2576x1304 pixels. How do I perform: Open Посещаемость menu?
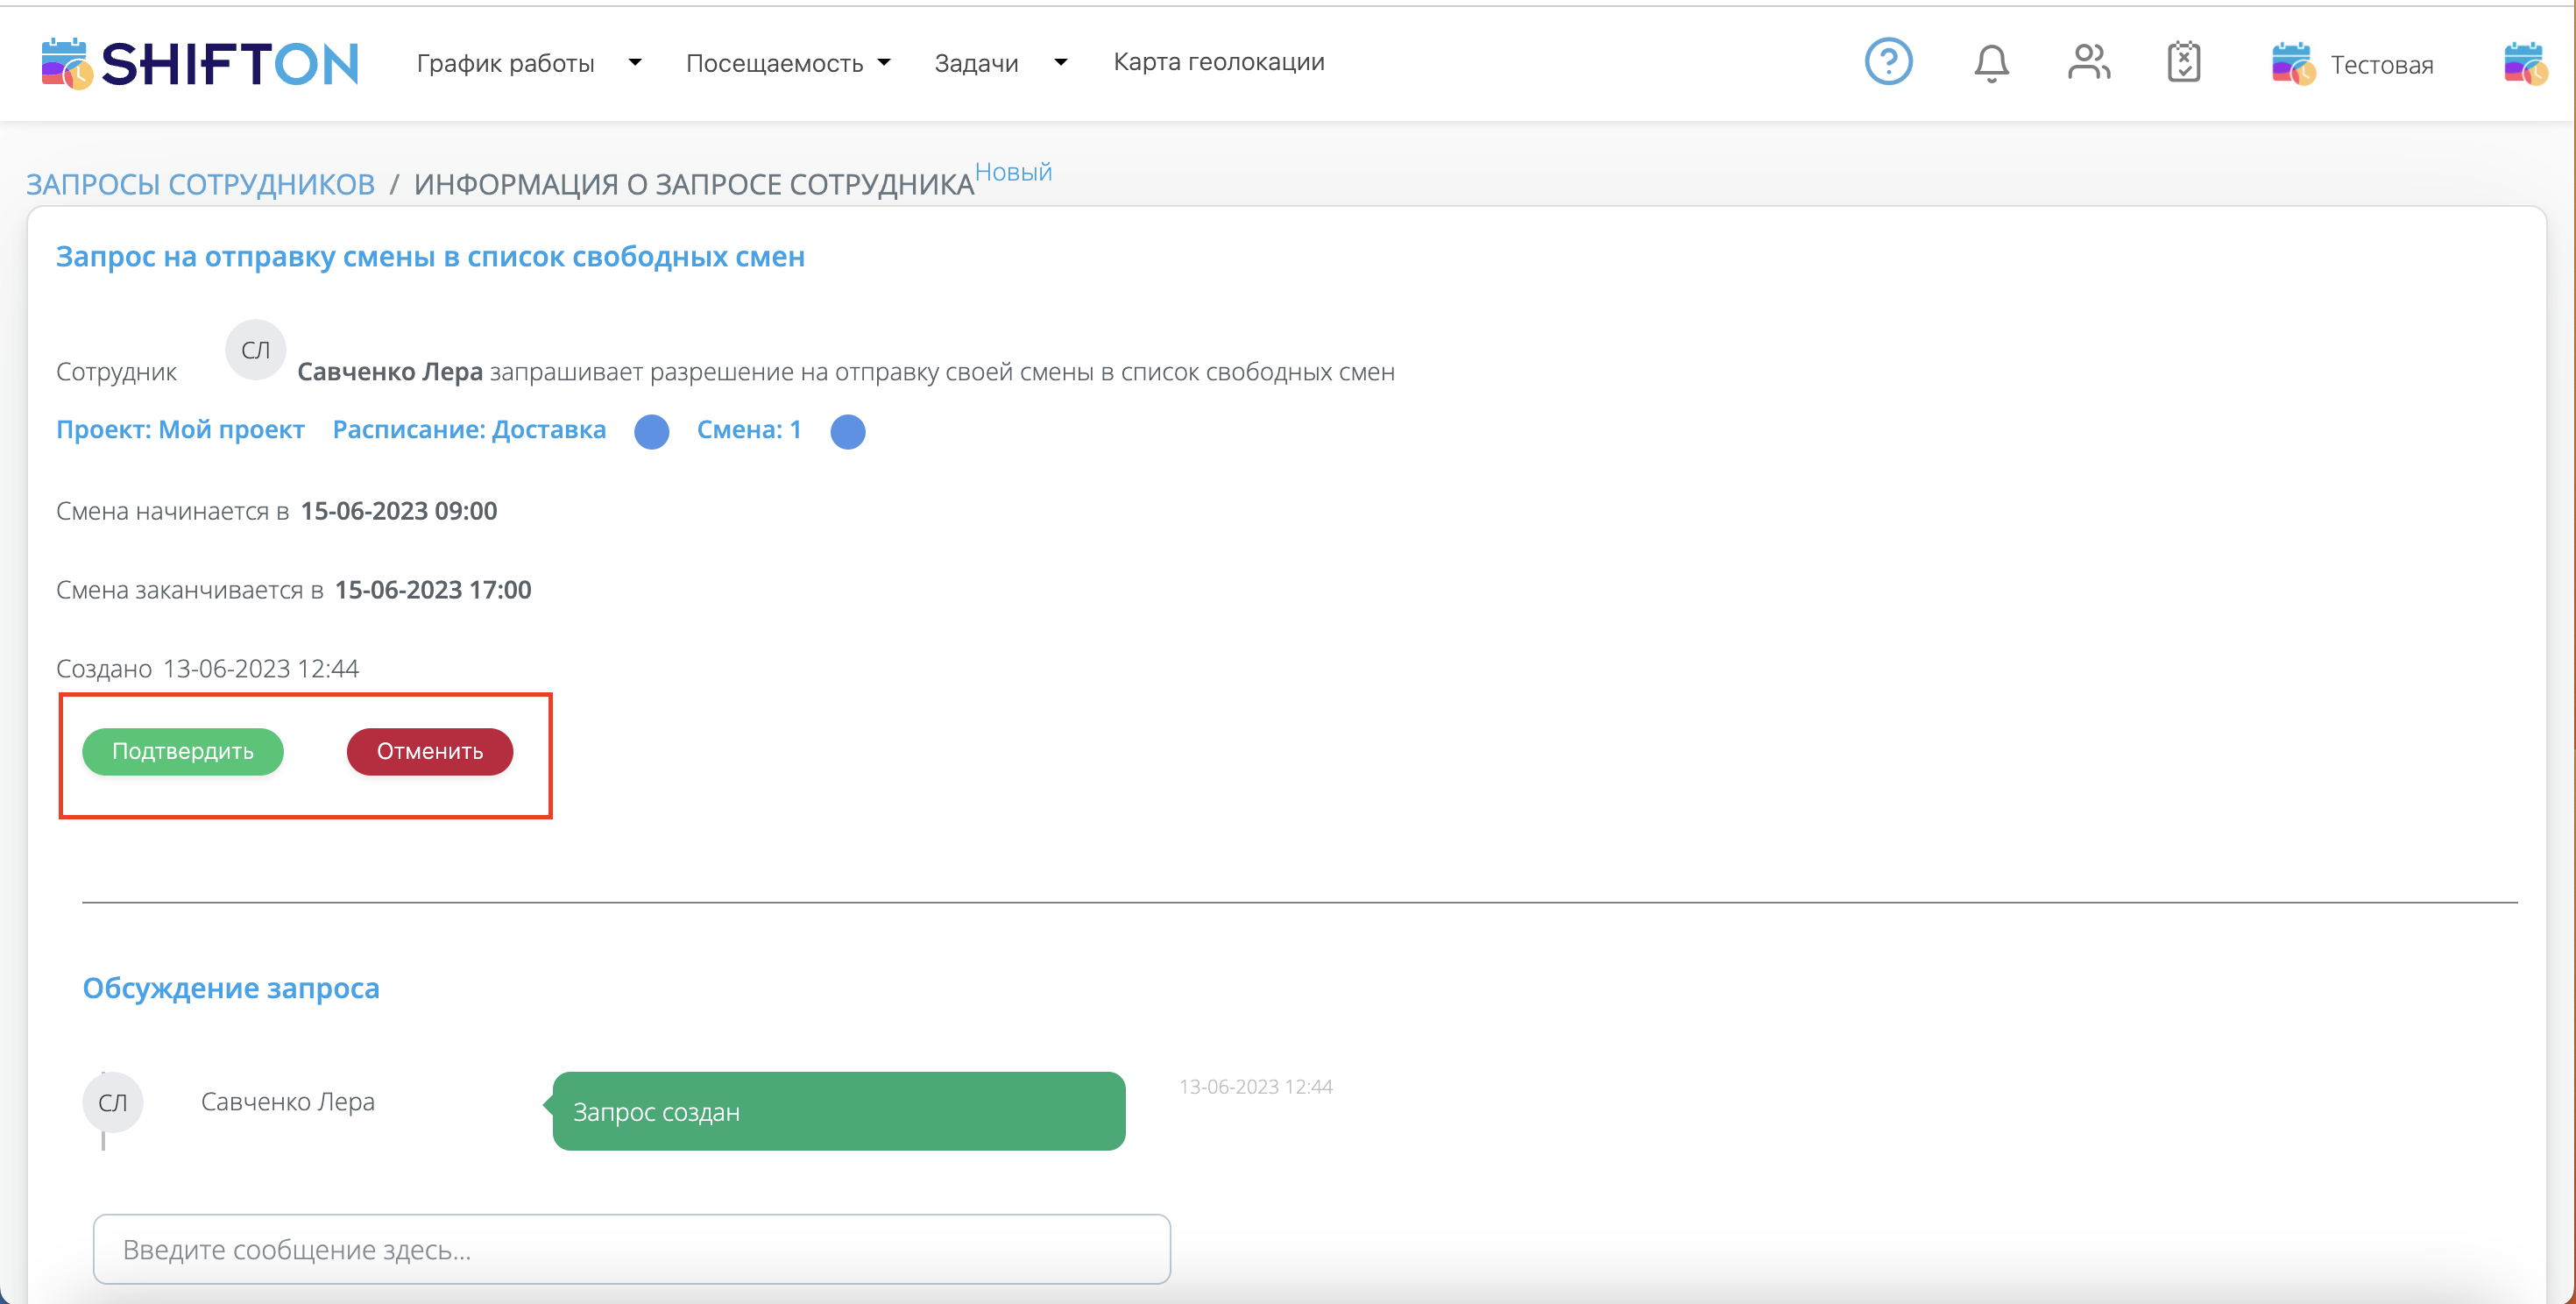775,63
